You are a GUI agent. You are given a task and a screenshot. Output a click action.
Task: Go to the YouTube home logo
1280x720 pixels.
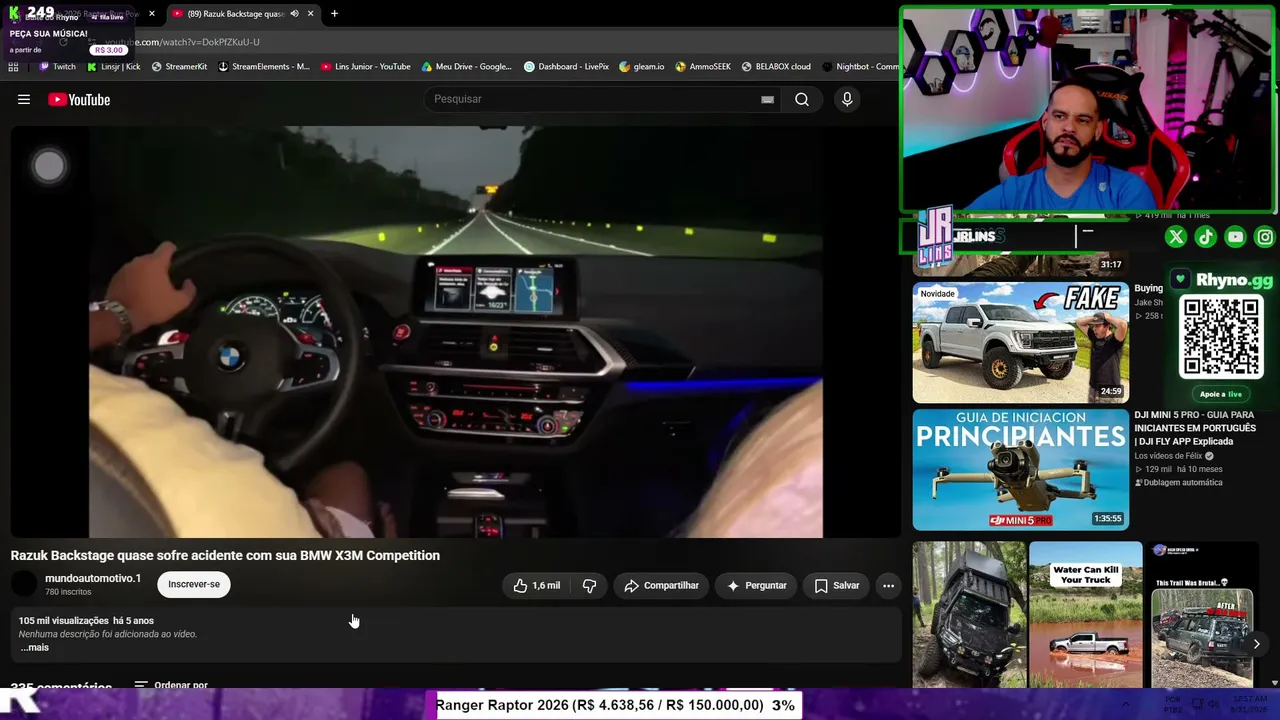[x=79, y=99]
